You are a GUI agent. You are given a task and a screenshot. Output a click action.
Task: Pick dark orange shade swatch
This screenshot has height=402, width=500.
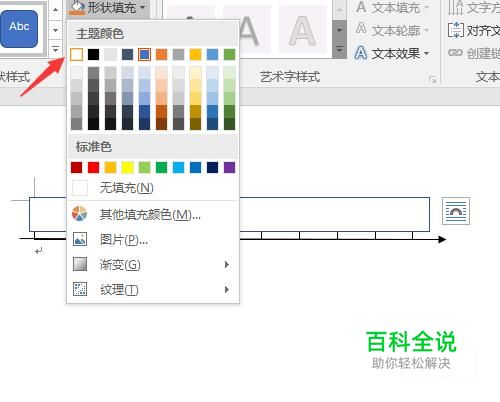162,111
